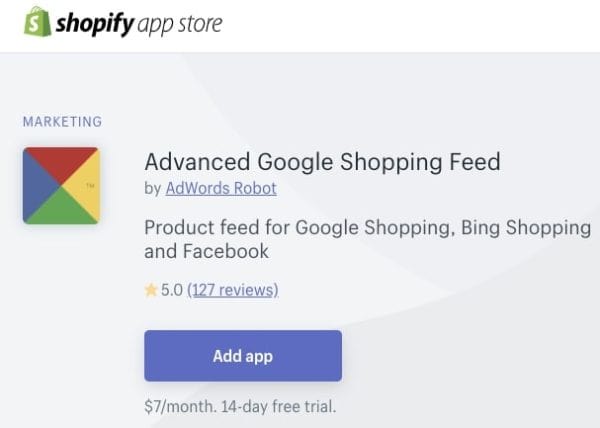Click the Advanced Google Shopping Feed title

[x=322, y=161]
